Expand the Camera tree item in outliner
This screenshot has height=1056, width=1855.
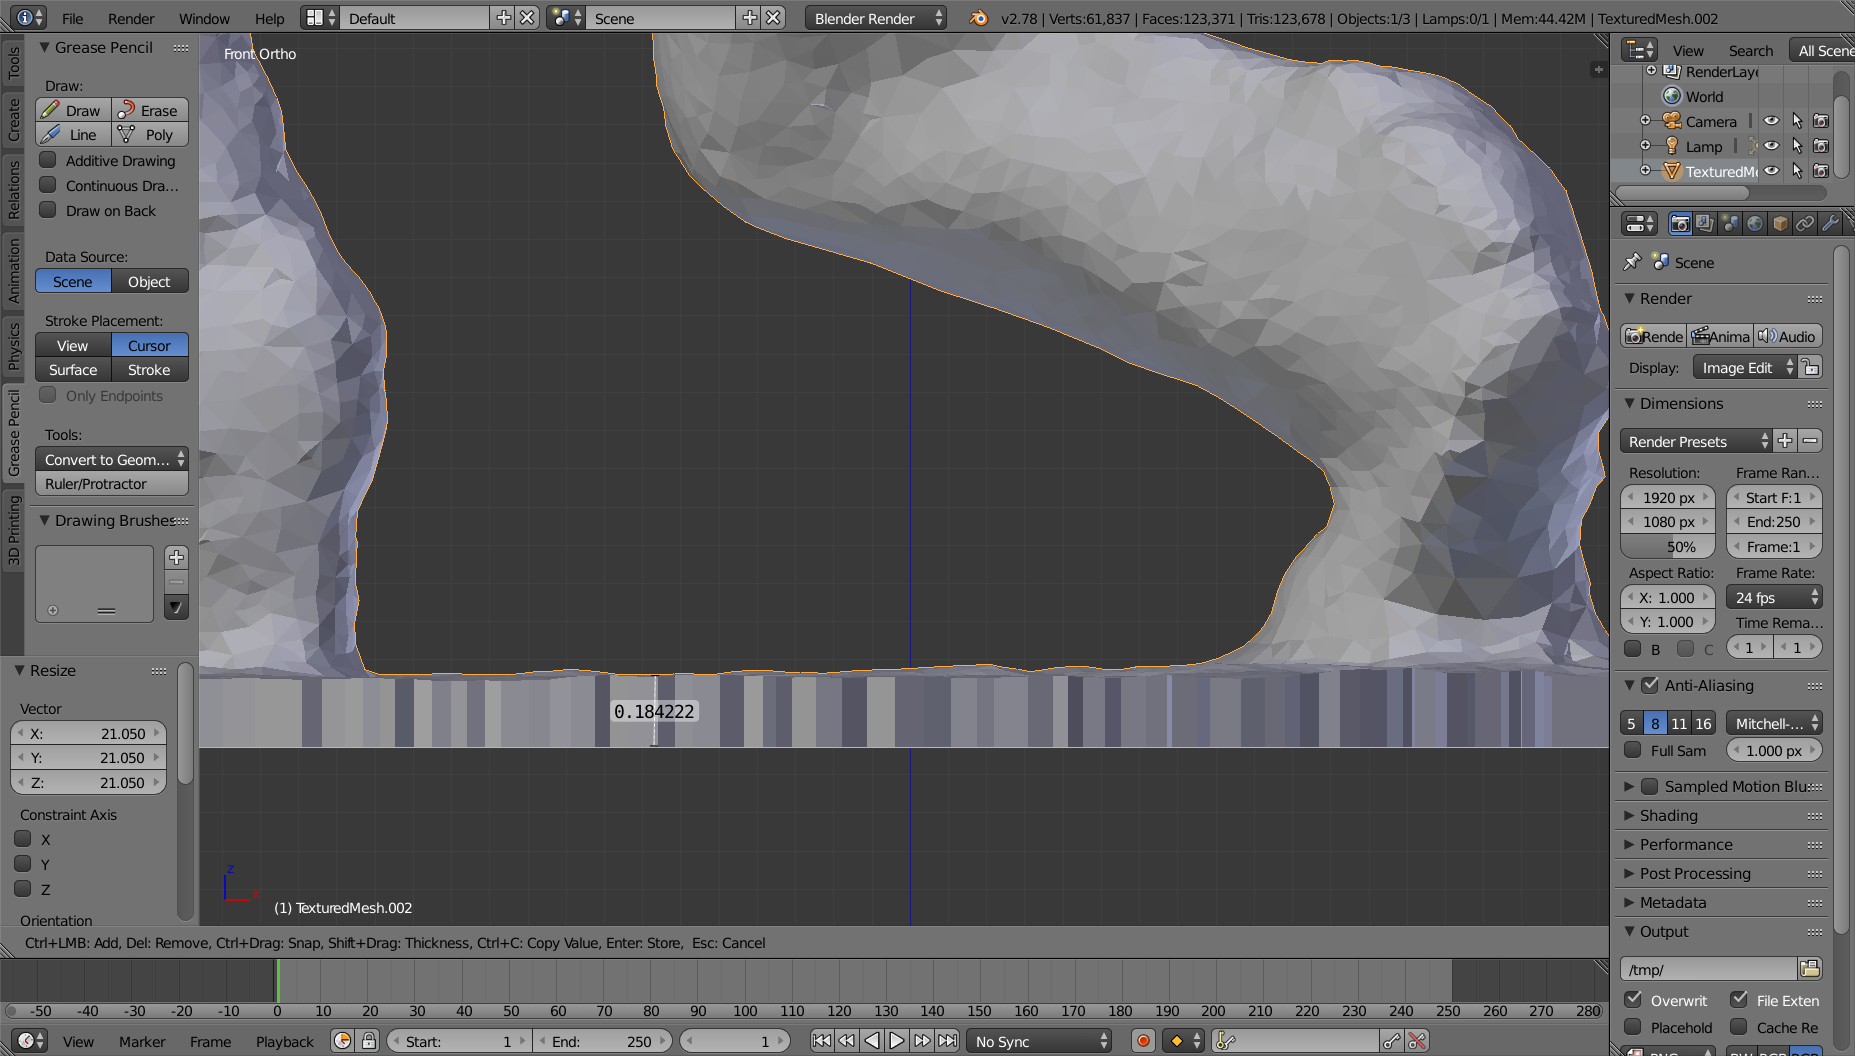(1645, 121)
